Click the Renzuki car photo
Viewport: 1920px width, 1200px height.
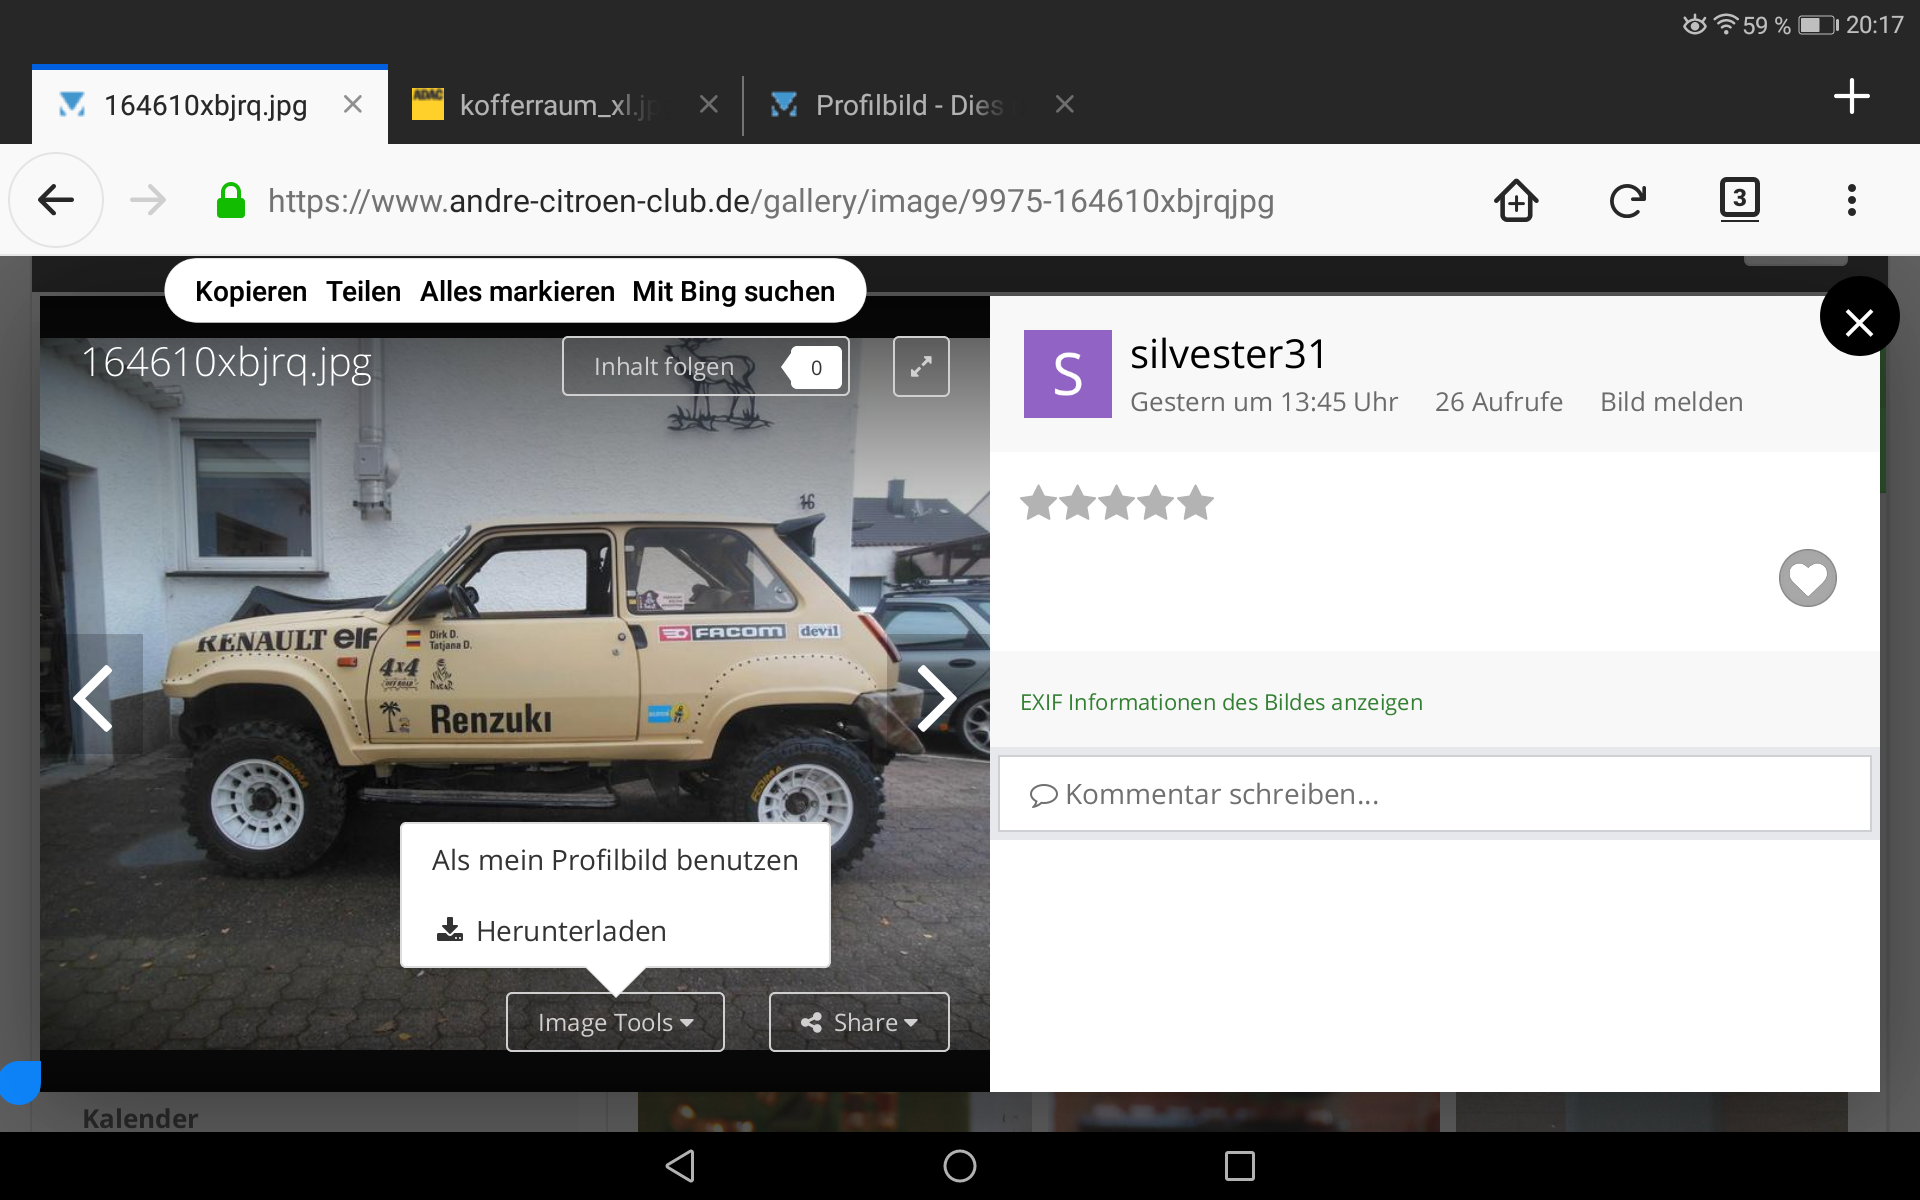click(x=515, y=693)
